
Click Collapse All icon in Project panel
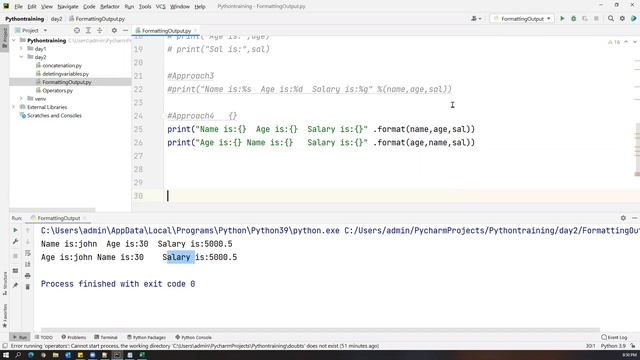[x=100, y=30]
